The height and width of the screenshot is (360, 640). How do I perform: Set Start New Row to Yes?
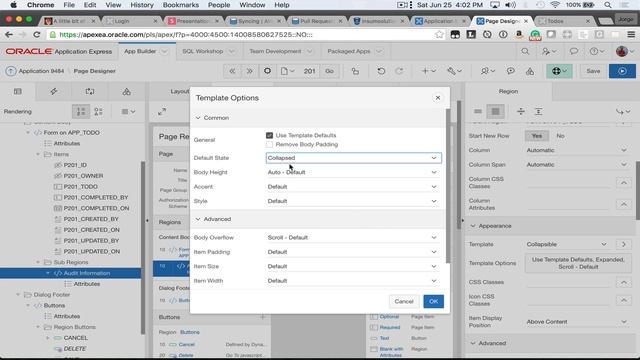(536, 136)
